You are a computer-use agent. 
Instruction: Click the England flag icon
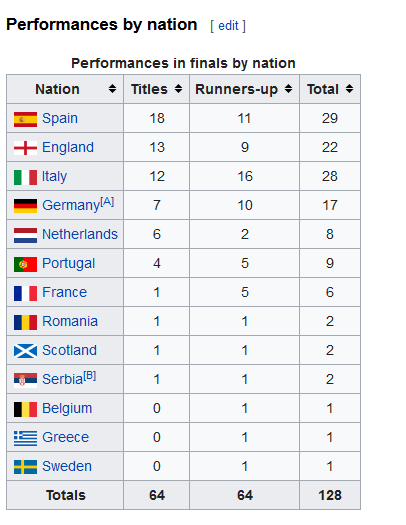(25, 148)
